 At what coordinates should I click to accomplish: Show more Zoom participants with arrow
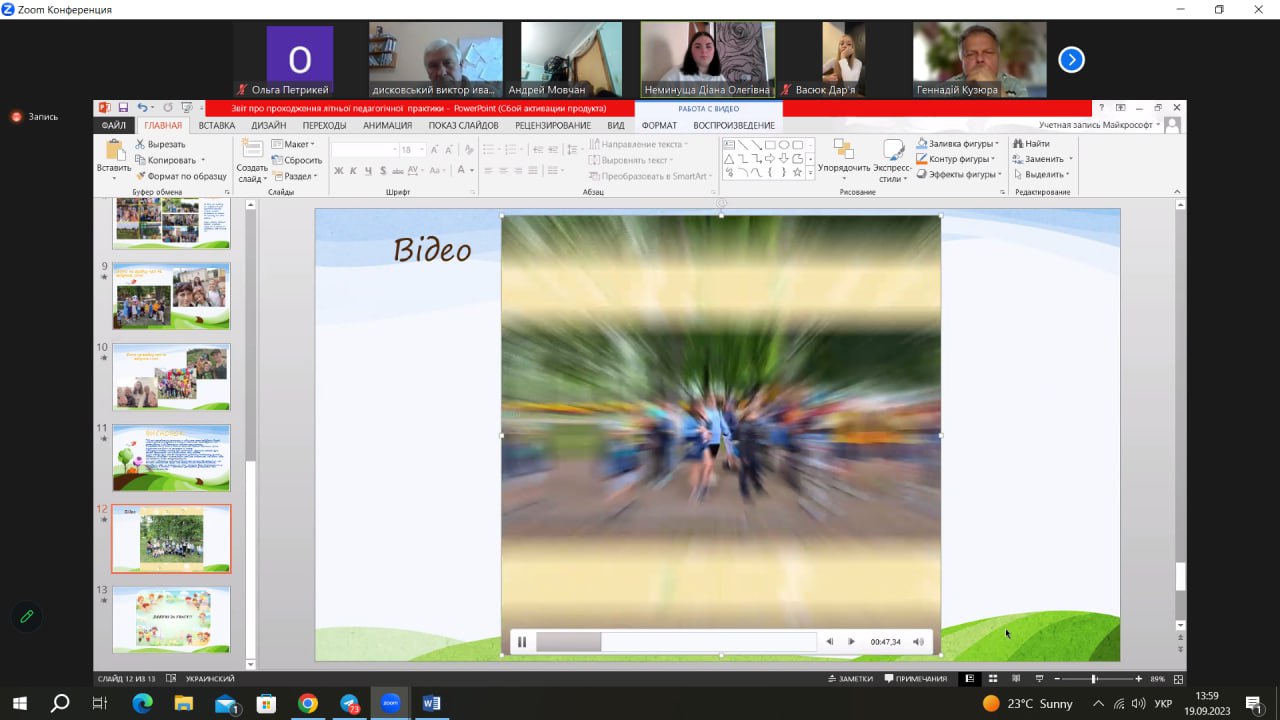1071,60
